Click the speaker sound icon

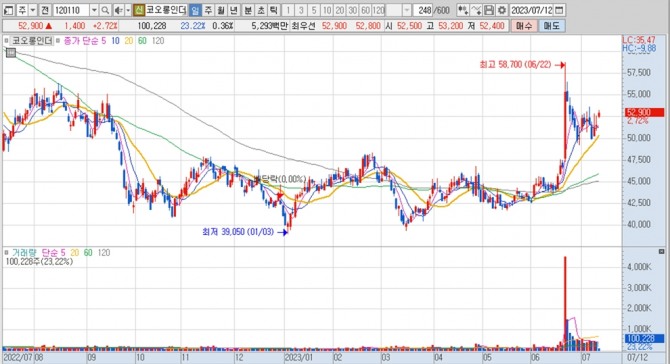coord(119,10)
